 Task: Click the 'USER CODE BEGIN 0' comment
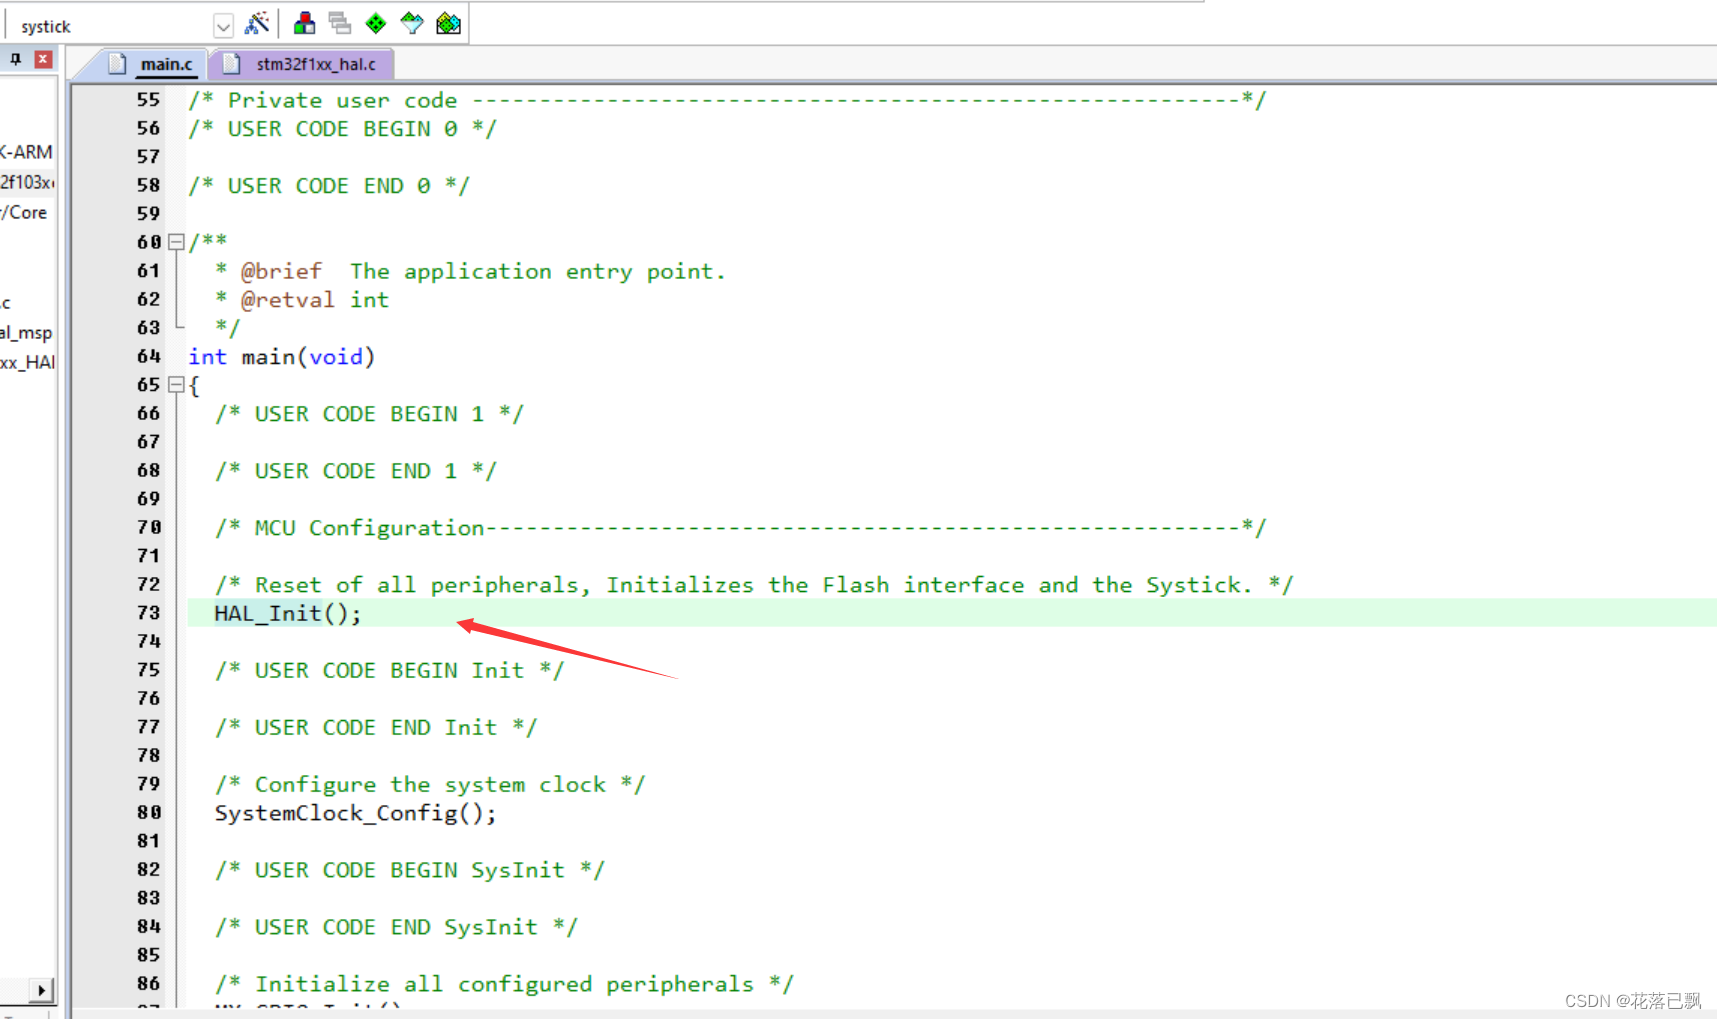(x=342, y=129)
